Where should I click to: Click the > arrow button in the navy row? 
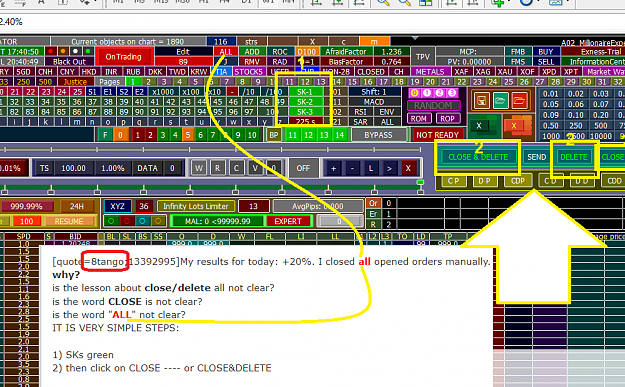(389, 168)
